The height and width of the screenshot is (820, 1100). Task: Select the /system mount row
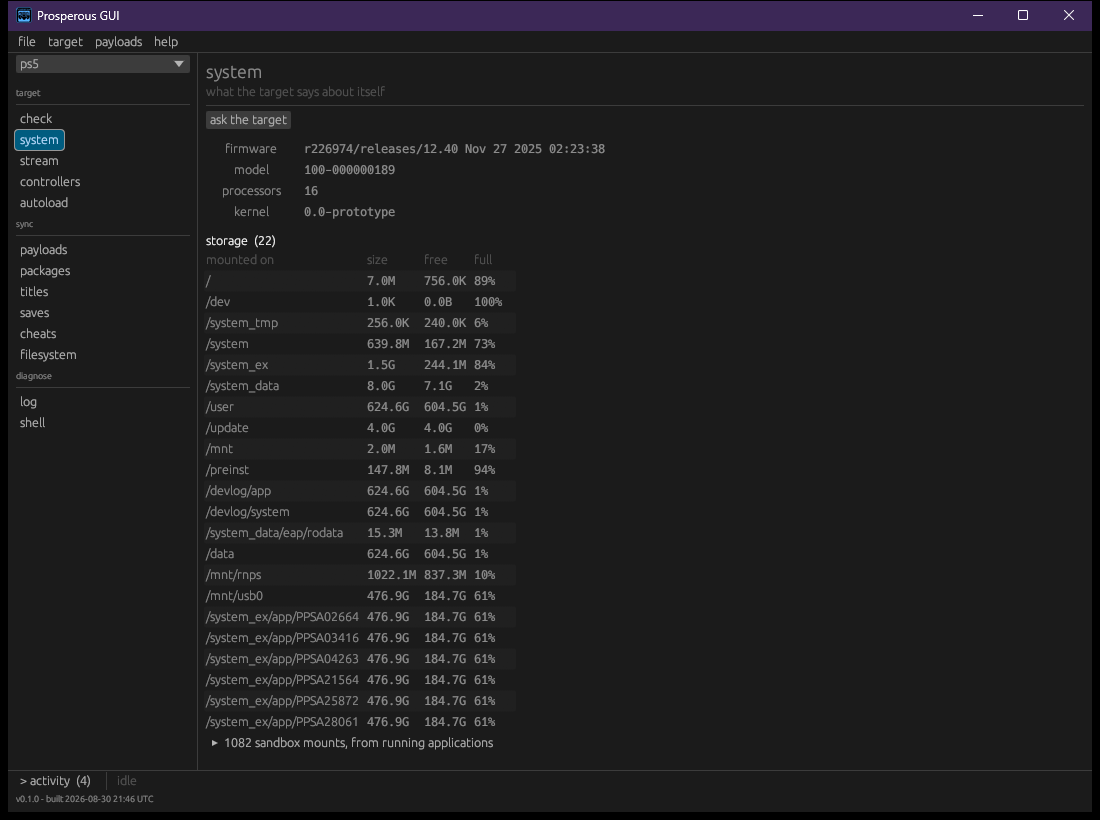(361, 344)
